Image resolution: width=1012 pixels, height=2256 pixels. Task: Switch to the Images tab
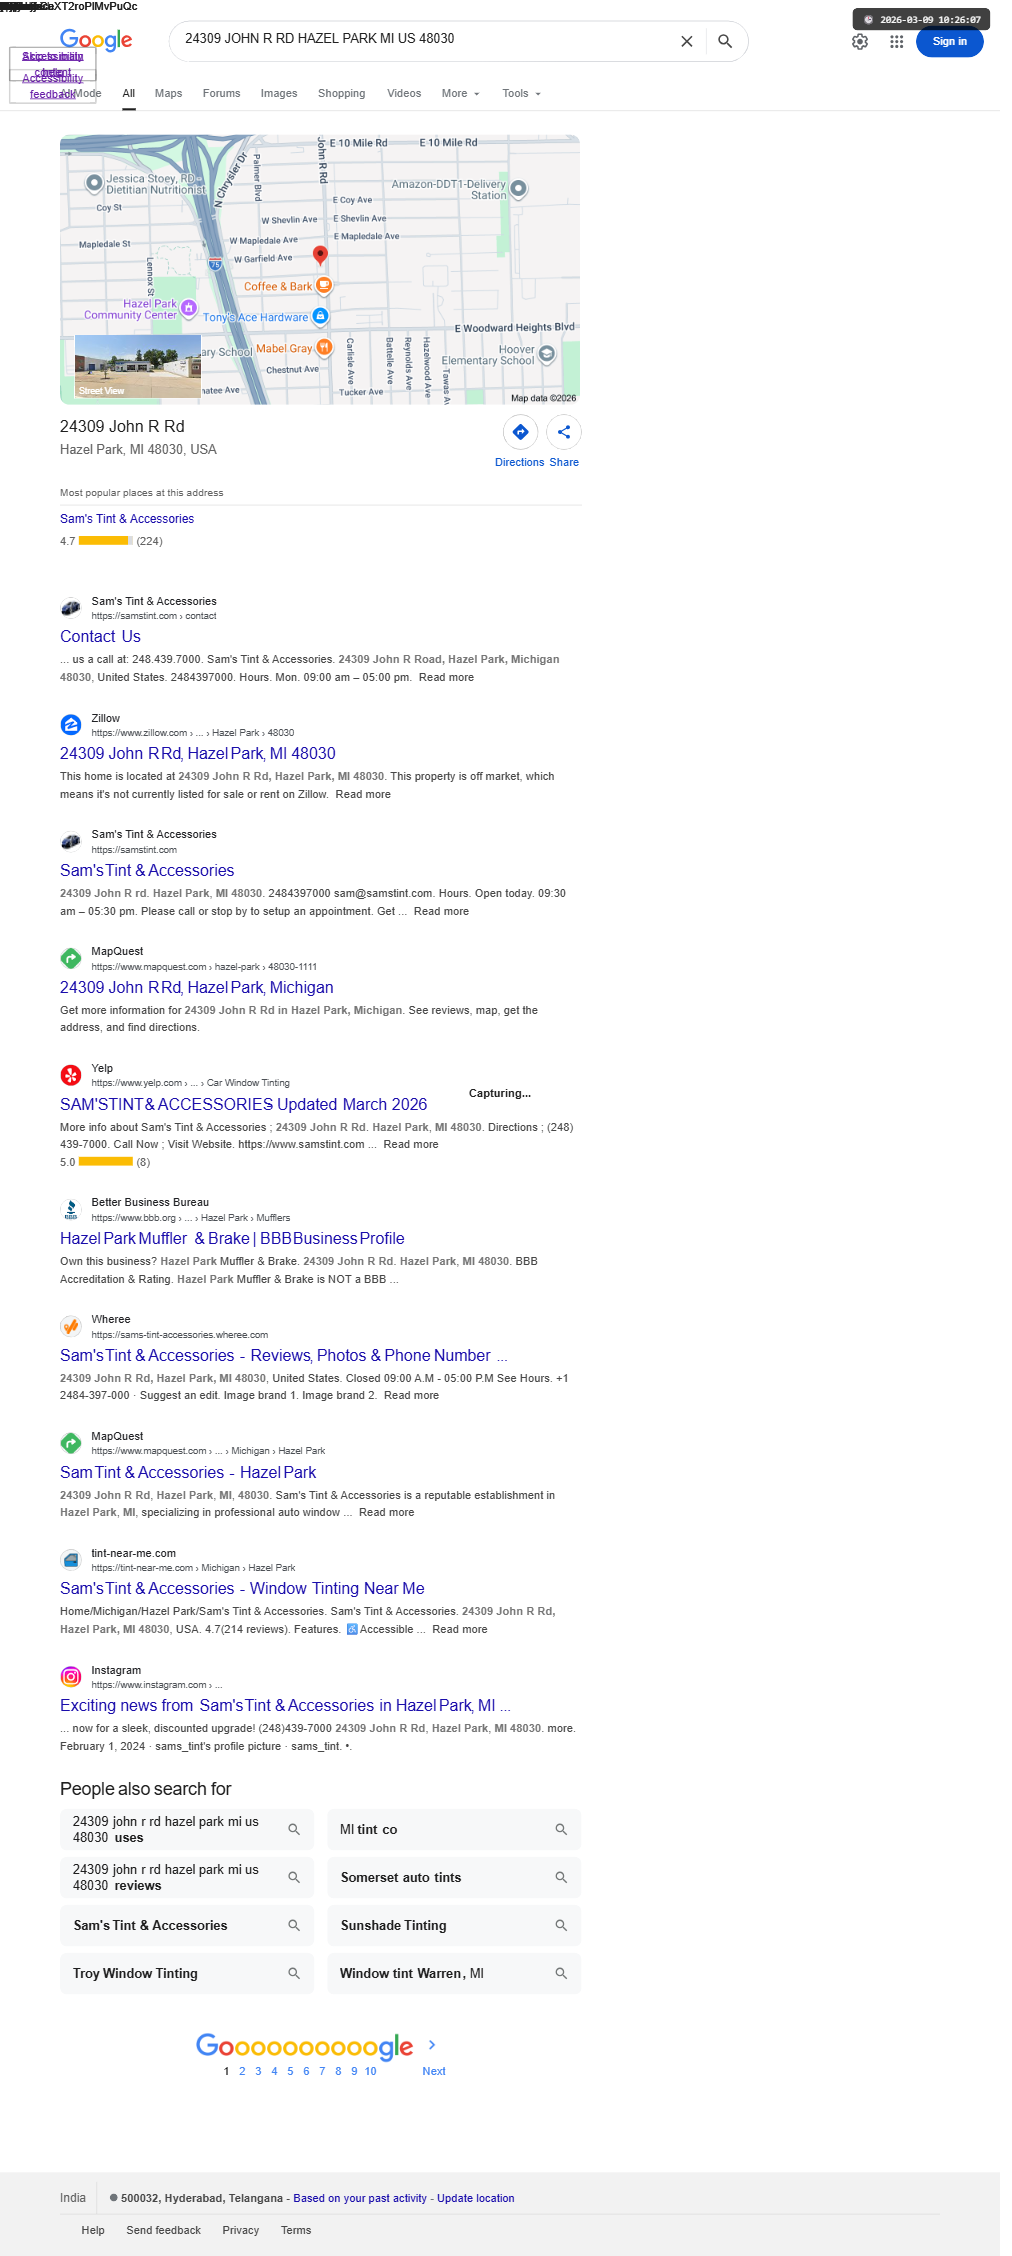[x=279, y=94]
